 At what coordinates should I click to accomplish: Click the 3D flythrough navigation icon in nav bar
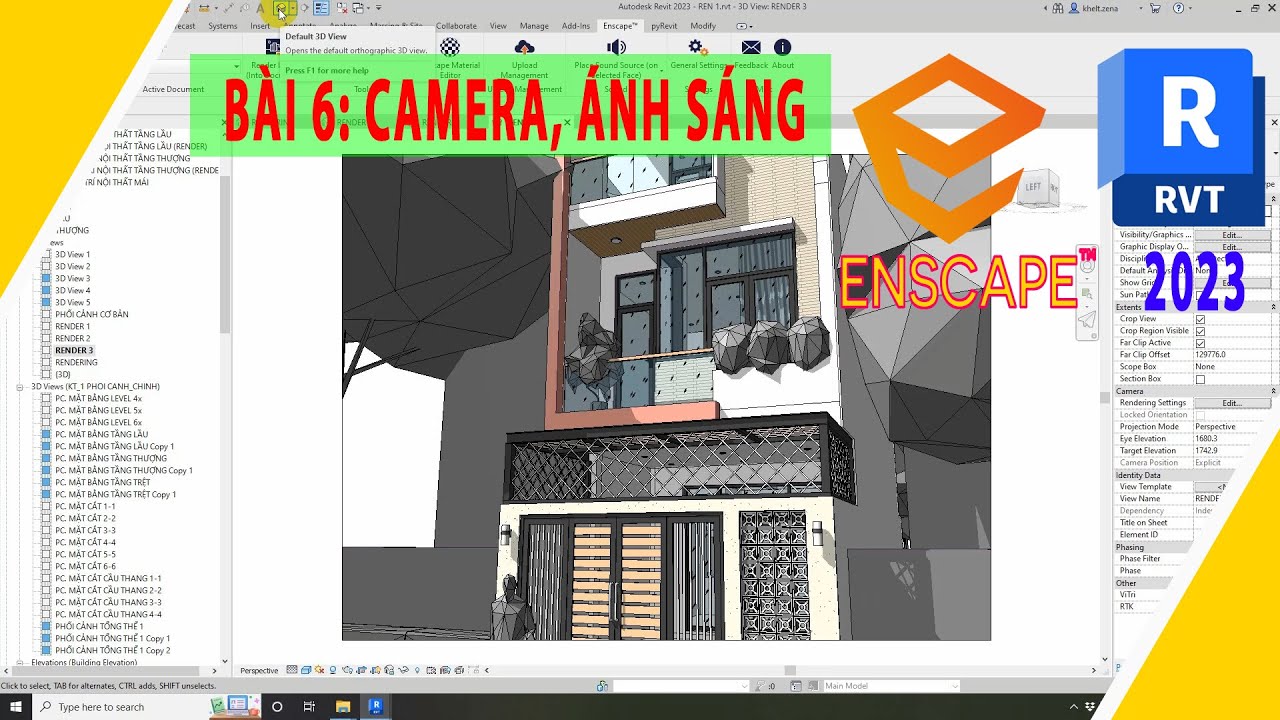(1087, 321)
